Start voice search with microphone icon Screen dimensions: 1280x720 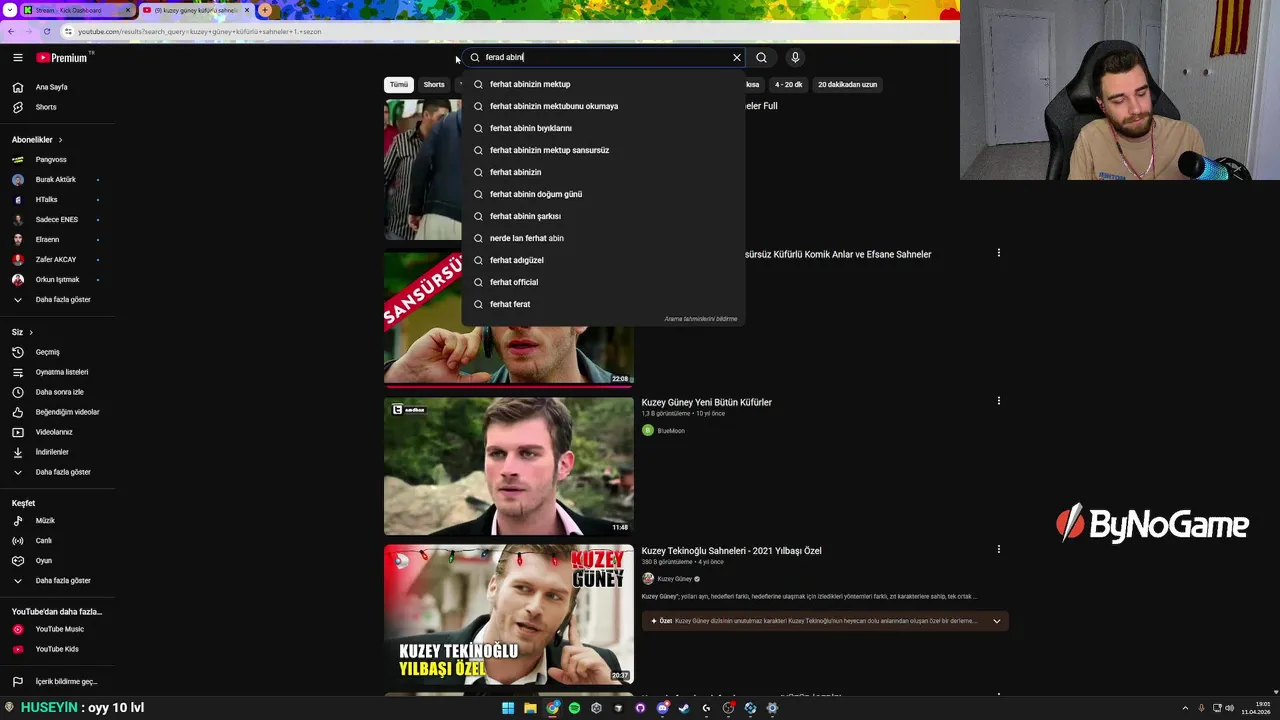(795, 58)
